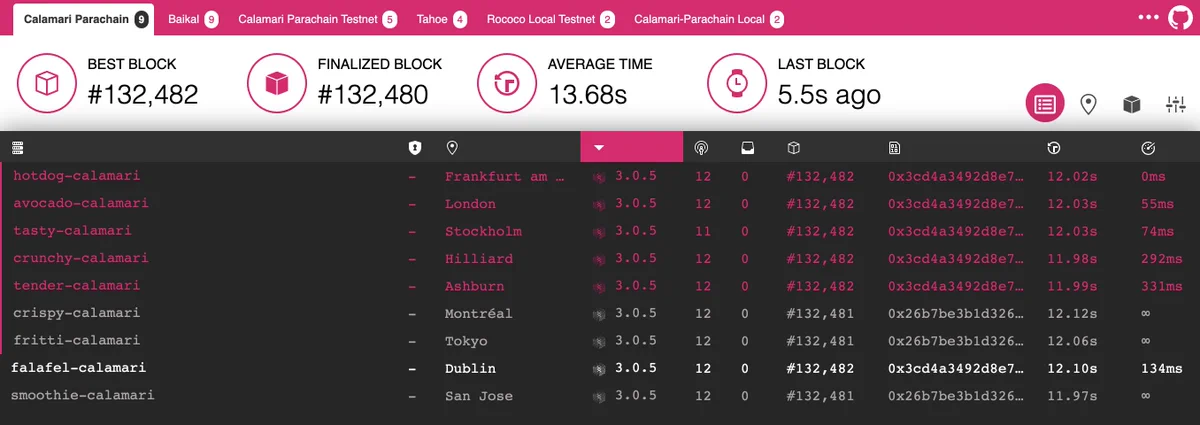Open the more chains ellipsis menu
Screen dimensions: 1200x425
[x=1148, y=17]
